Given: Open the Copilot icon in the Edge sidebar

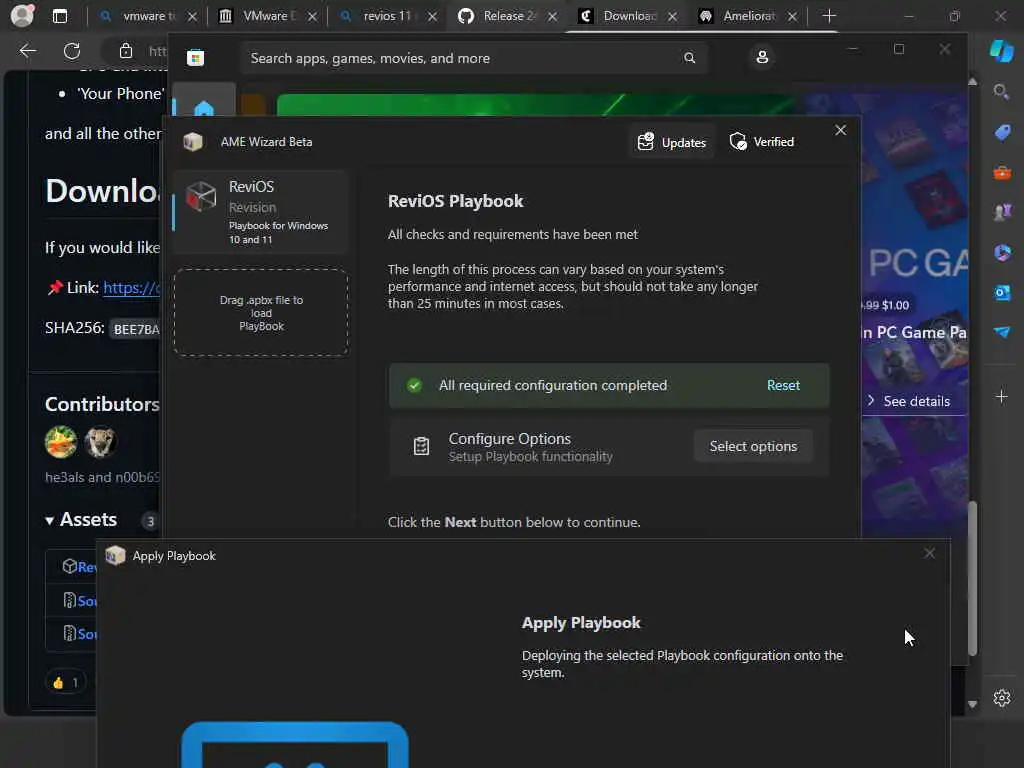Looking at the screenshot, I should (x=1001, y=51).
